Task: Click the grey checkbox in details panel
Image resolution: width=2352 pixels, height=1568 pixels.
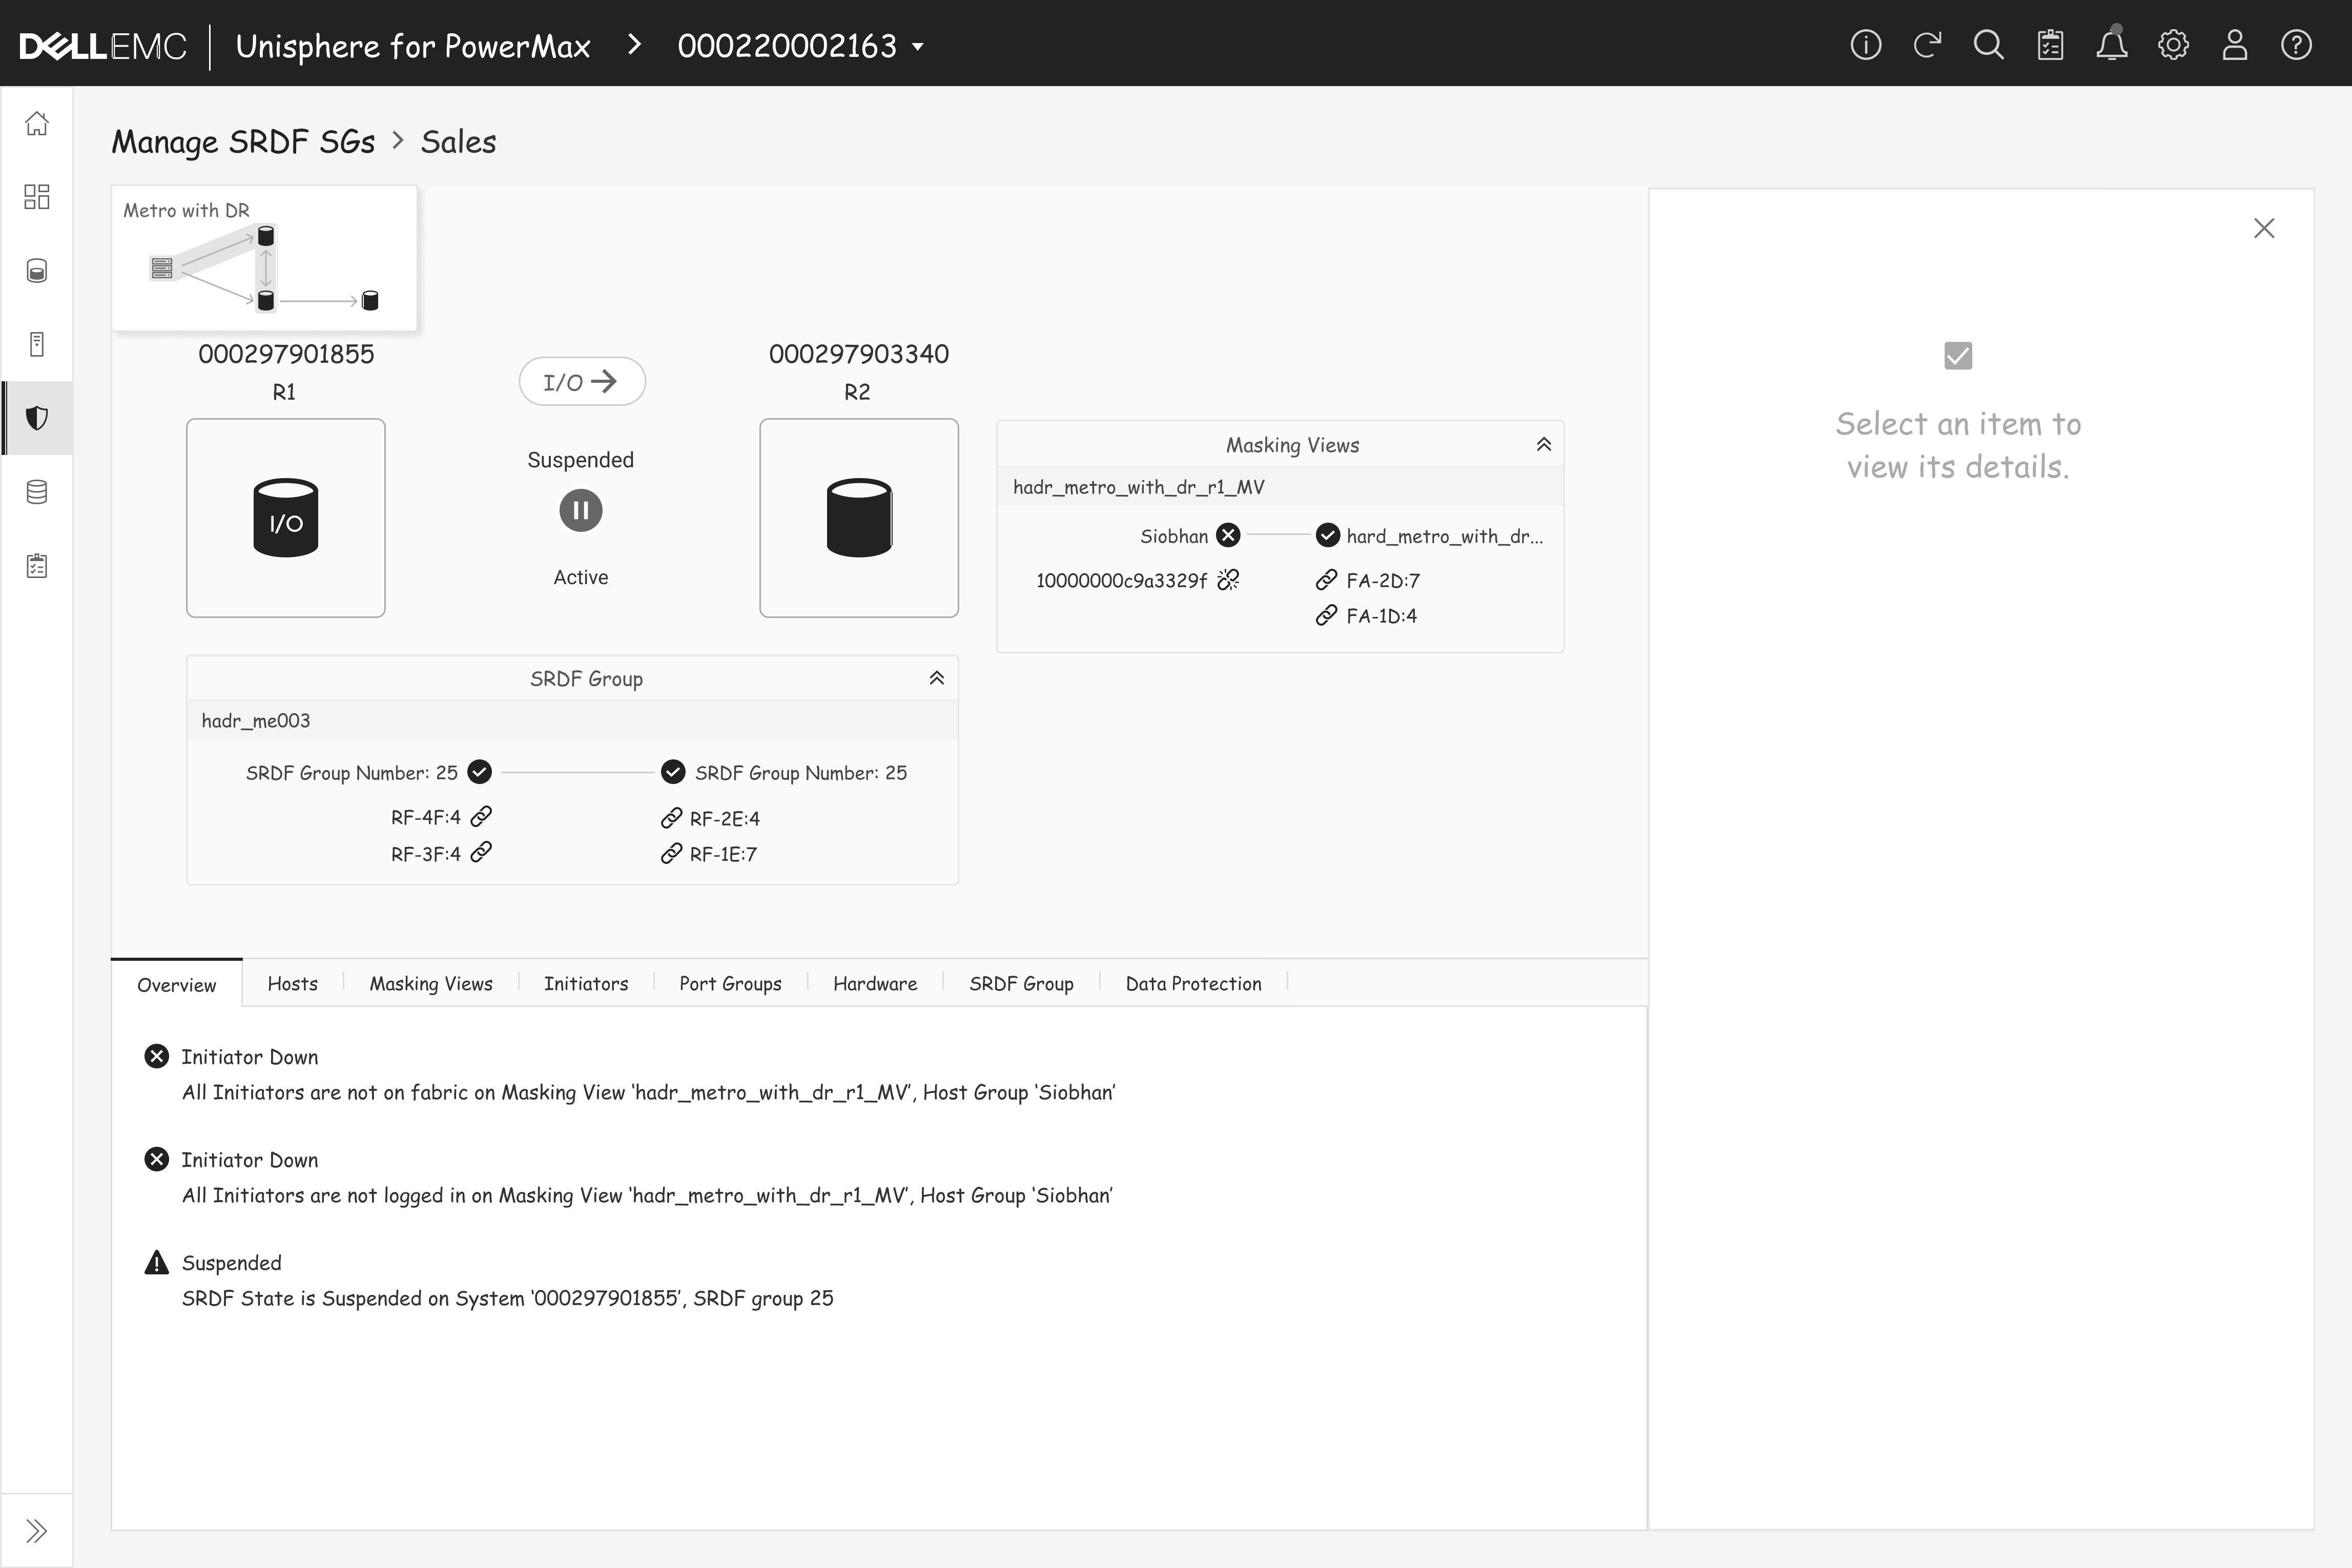Action: 1957,356
